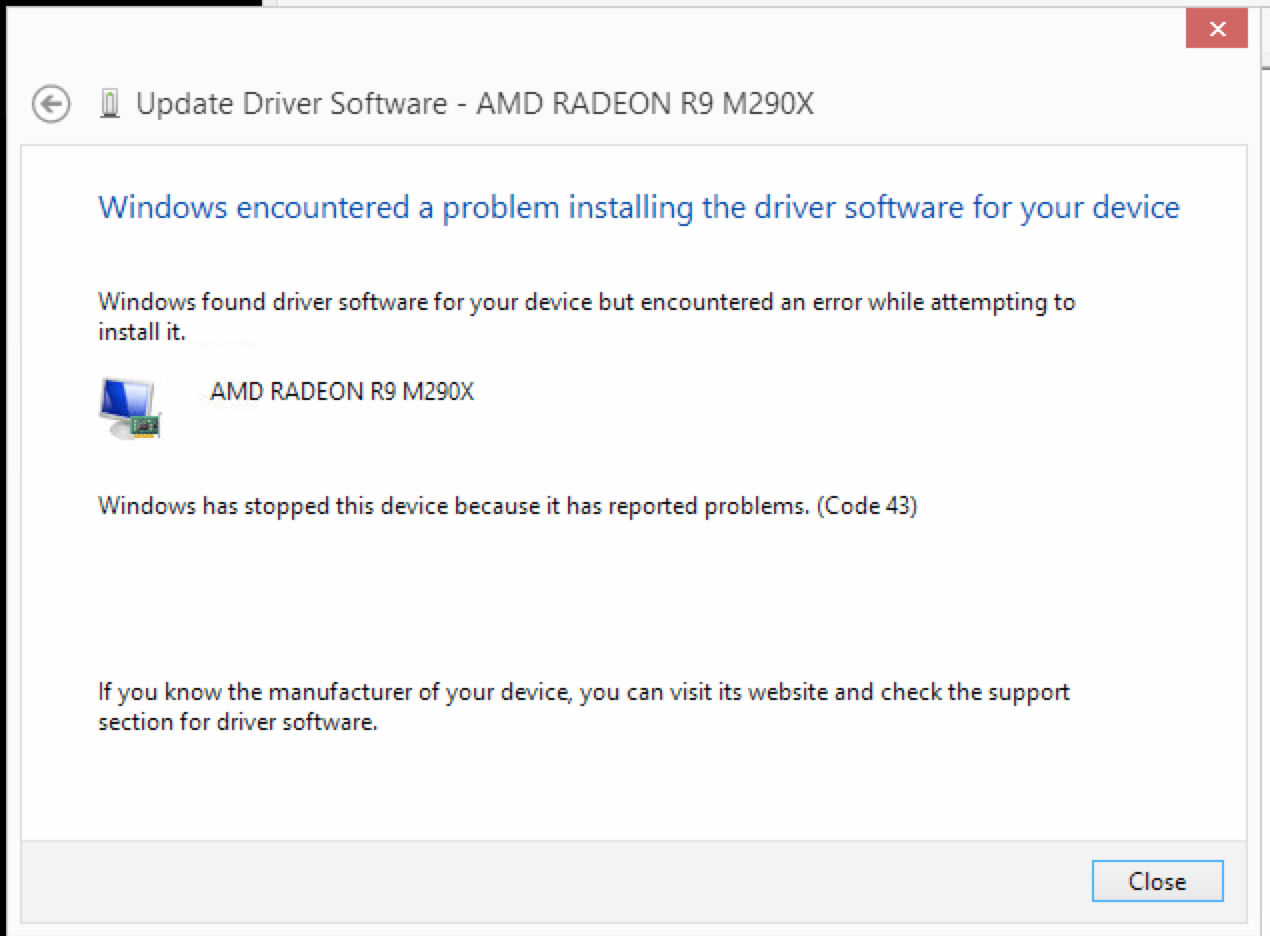Click the device icon beside the window title
The height and width of the screenshot is (936, 1270).
(x=110, y=104)
